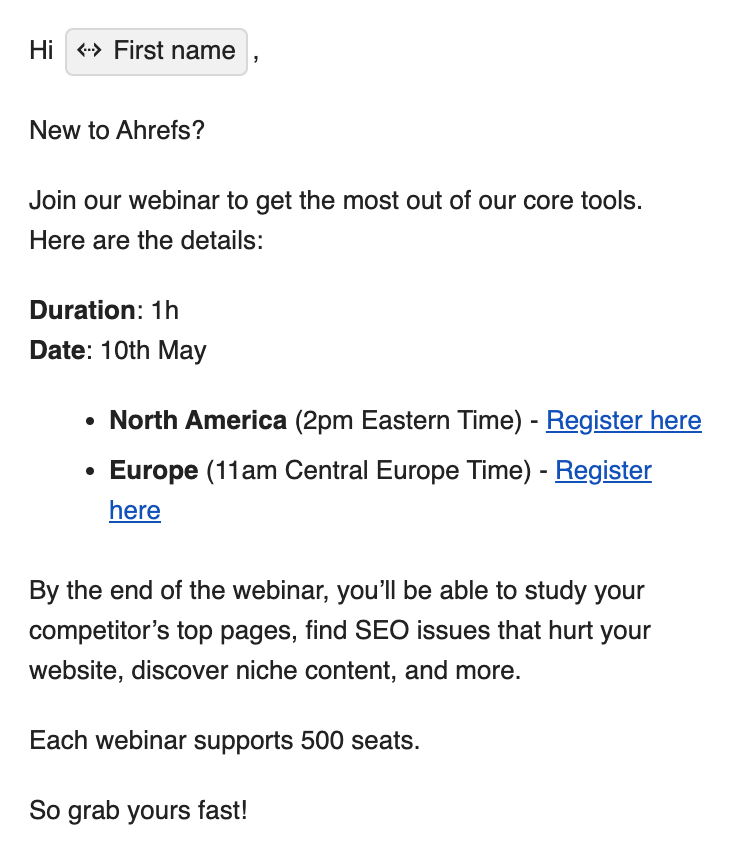Screen dimensions: 730x852
Task: Click the "1h" duration value
Action: (165, 310)
